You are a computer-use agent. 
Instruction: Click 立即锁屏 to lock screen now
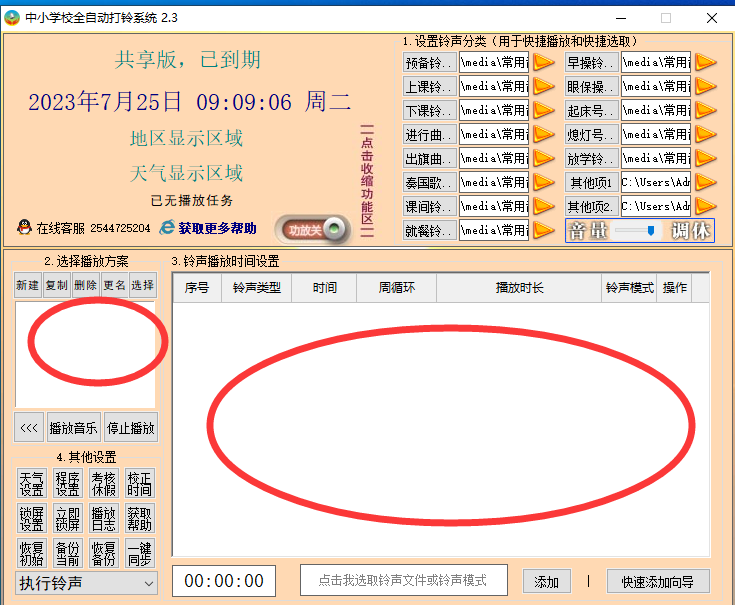[68, 518]
